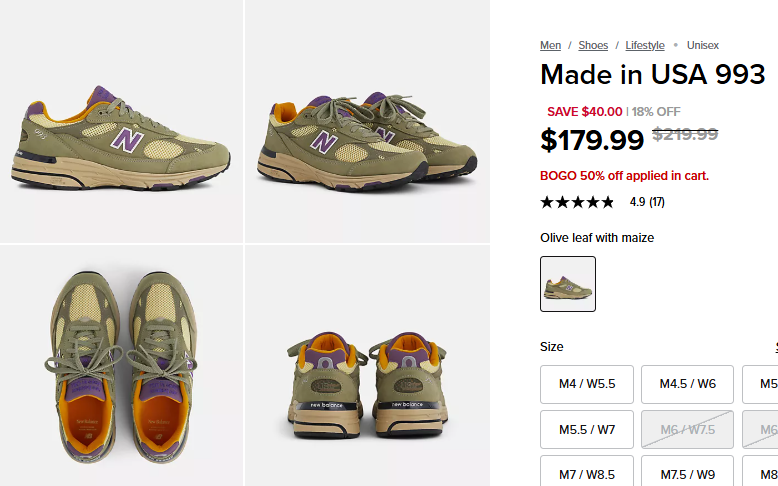Click the five-star rating icons

(x=577, y=202)
